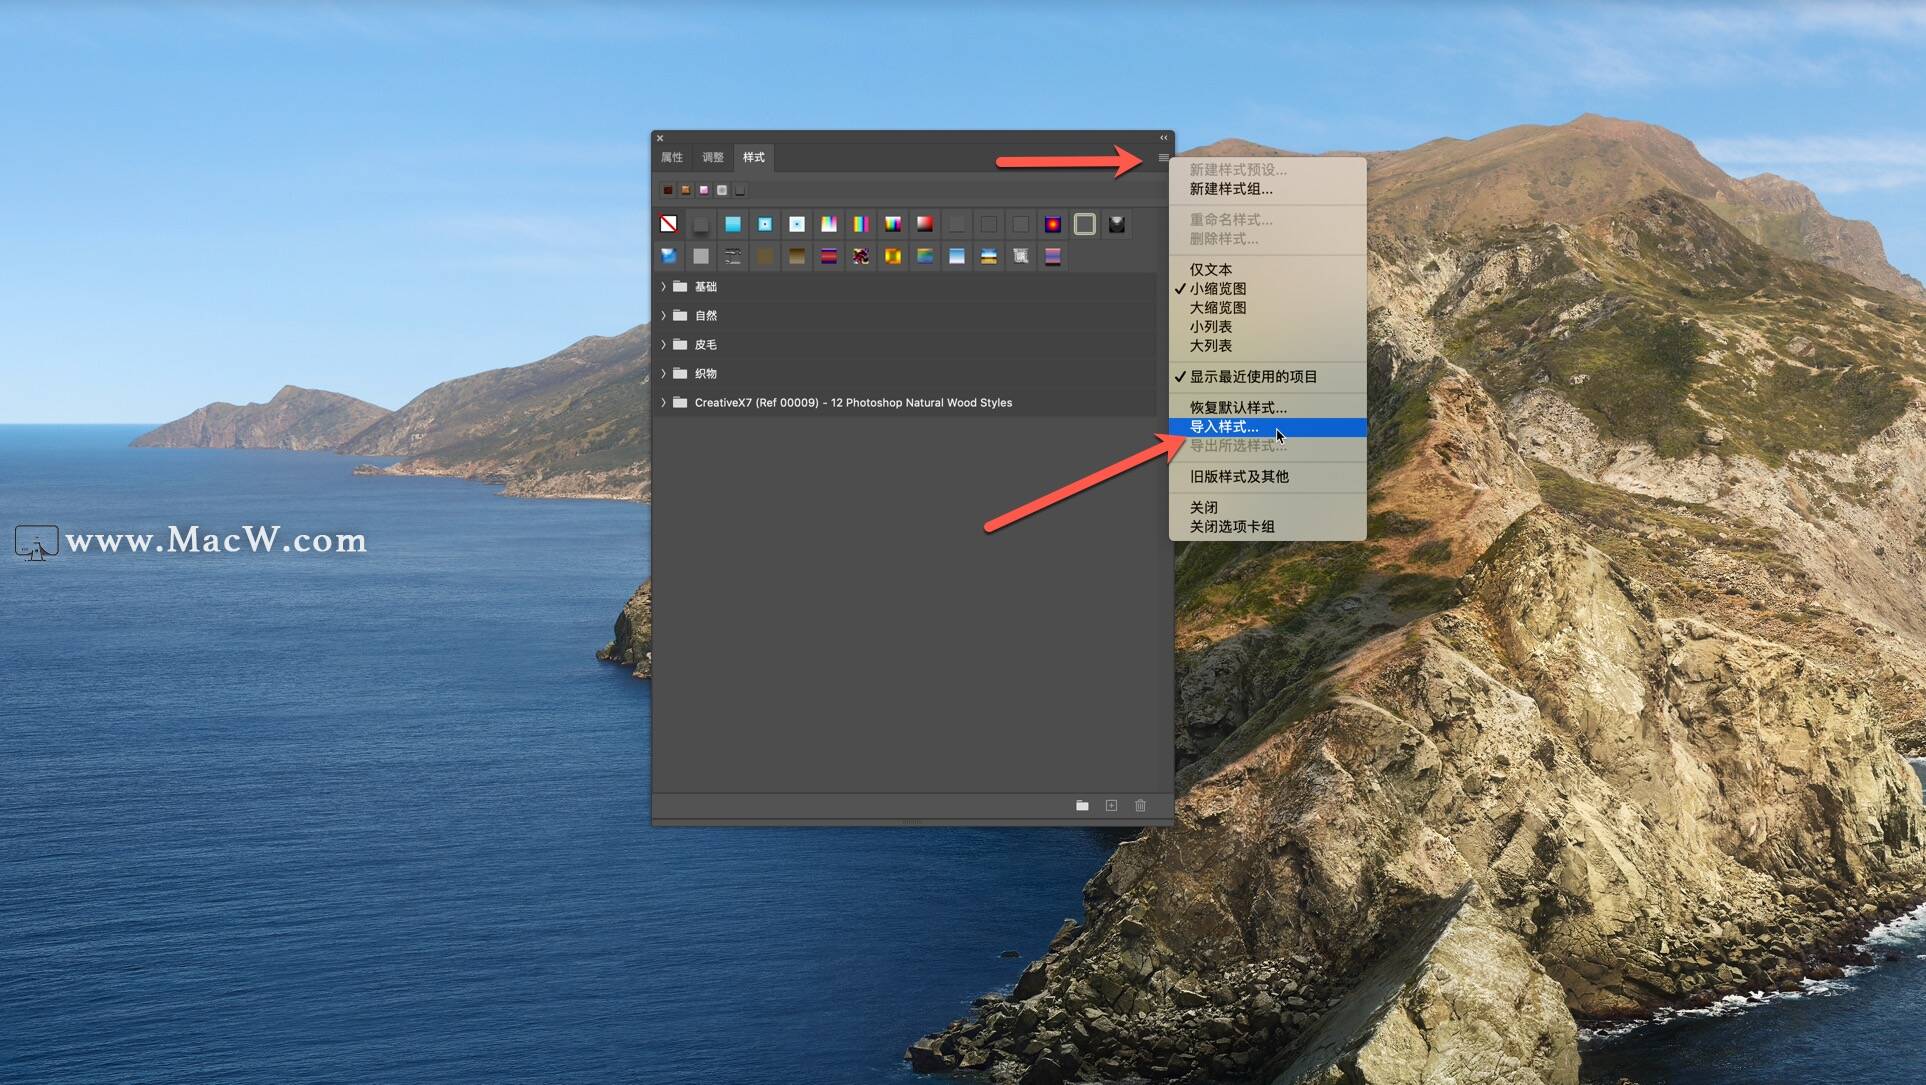The width and height of the screenshot is (1926, 1085).
Task: Open the Styles panel hamburger menu
Action: pyautogui.click(x=1163, y=158)
